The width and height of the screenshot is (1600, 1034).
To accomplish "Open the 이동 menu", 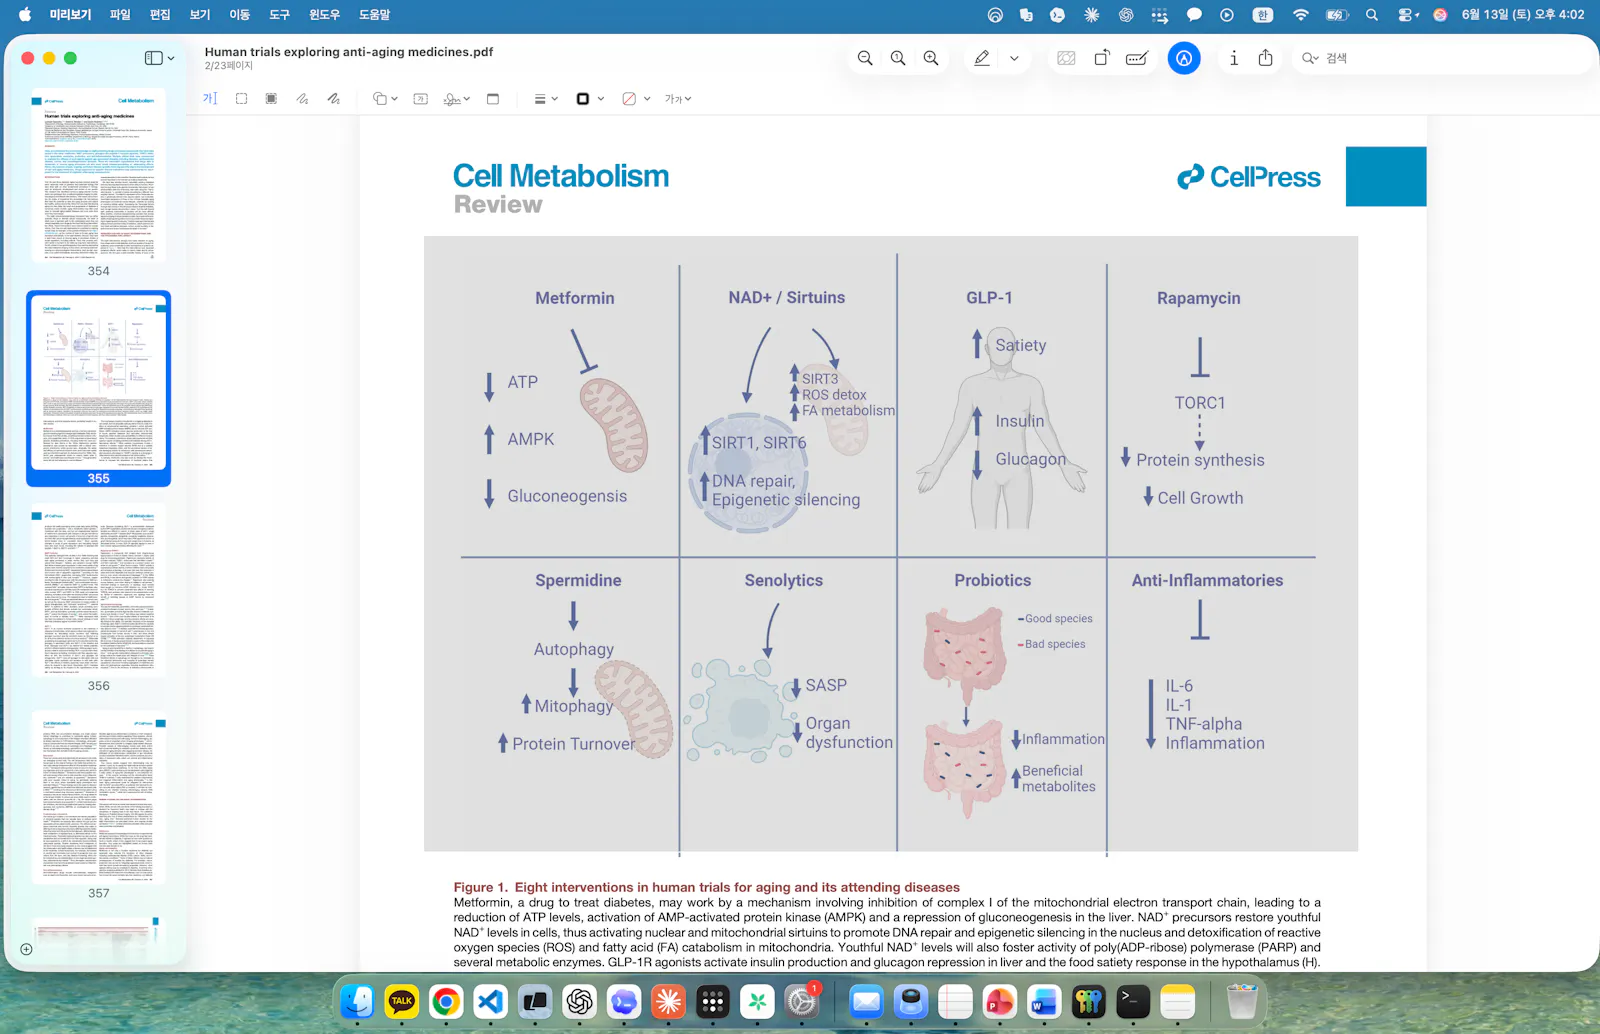I will (x=239, y=15).
